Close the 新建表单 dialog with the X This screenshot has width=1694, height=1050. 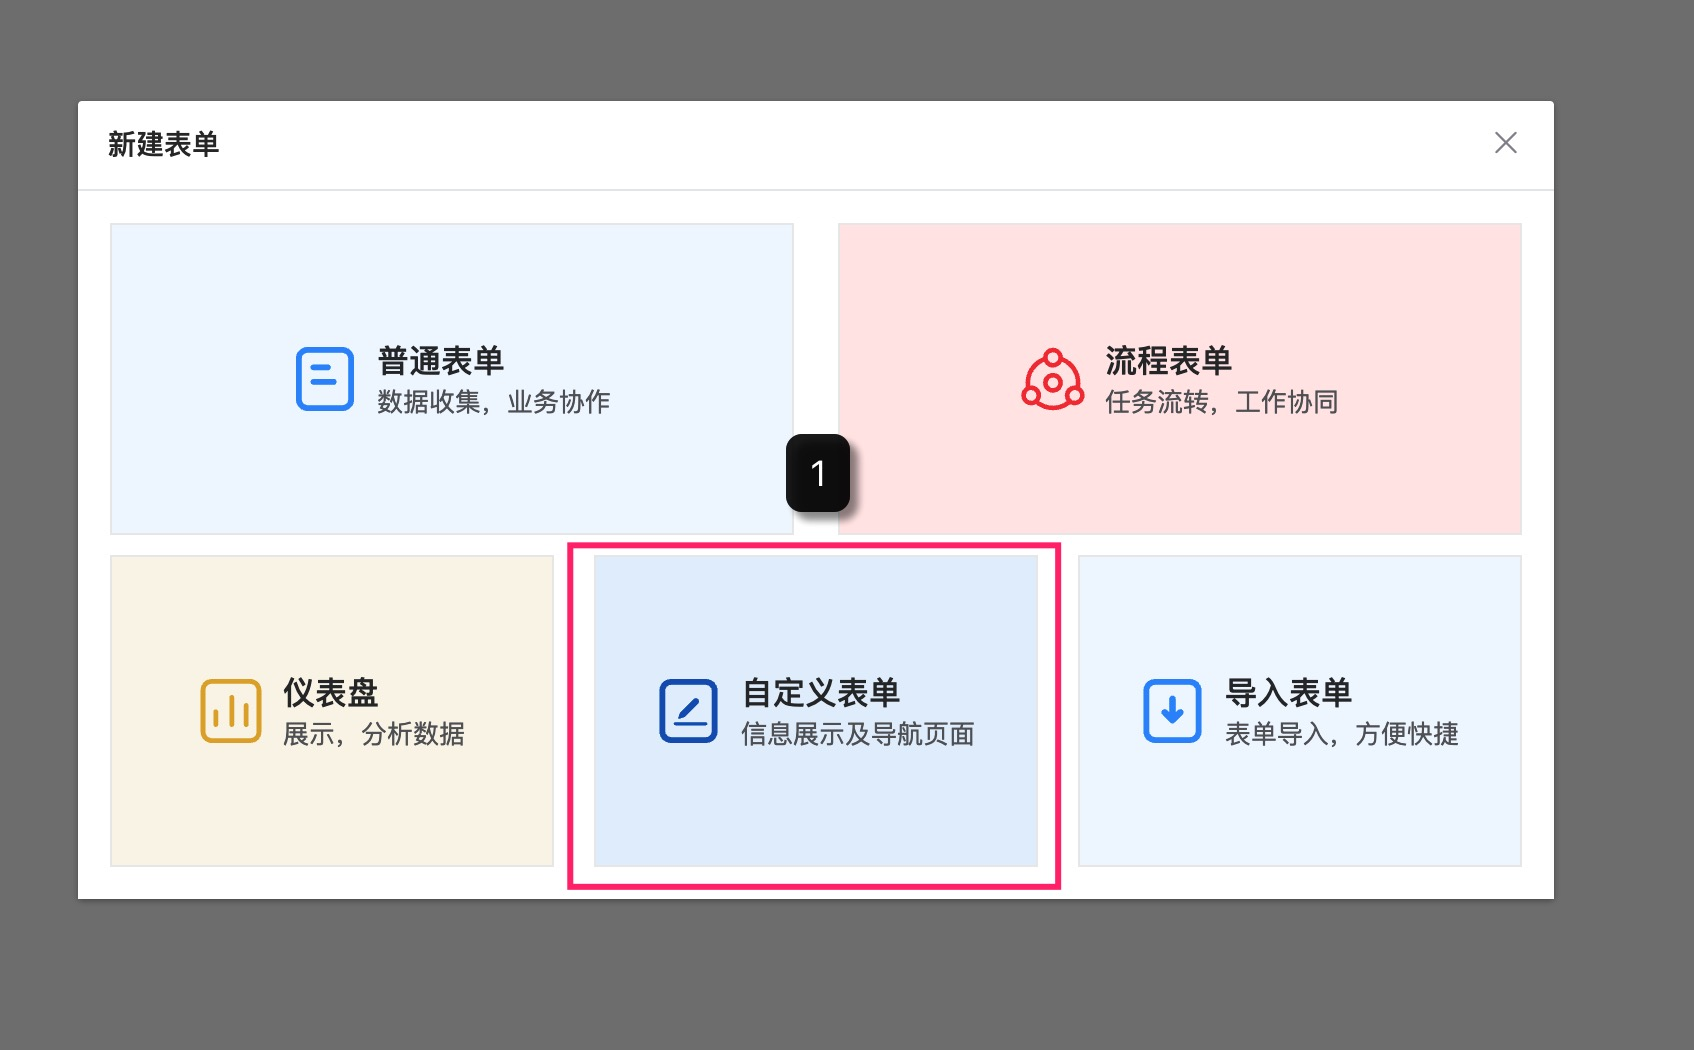click(1505, 143)
